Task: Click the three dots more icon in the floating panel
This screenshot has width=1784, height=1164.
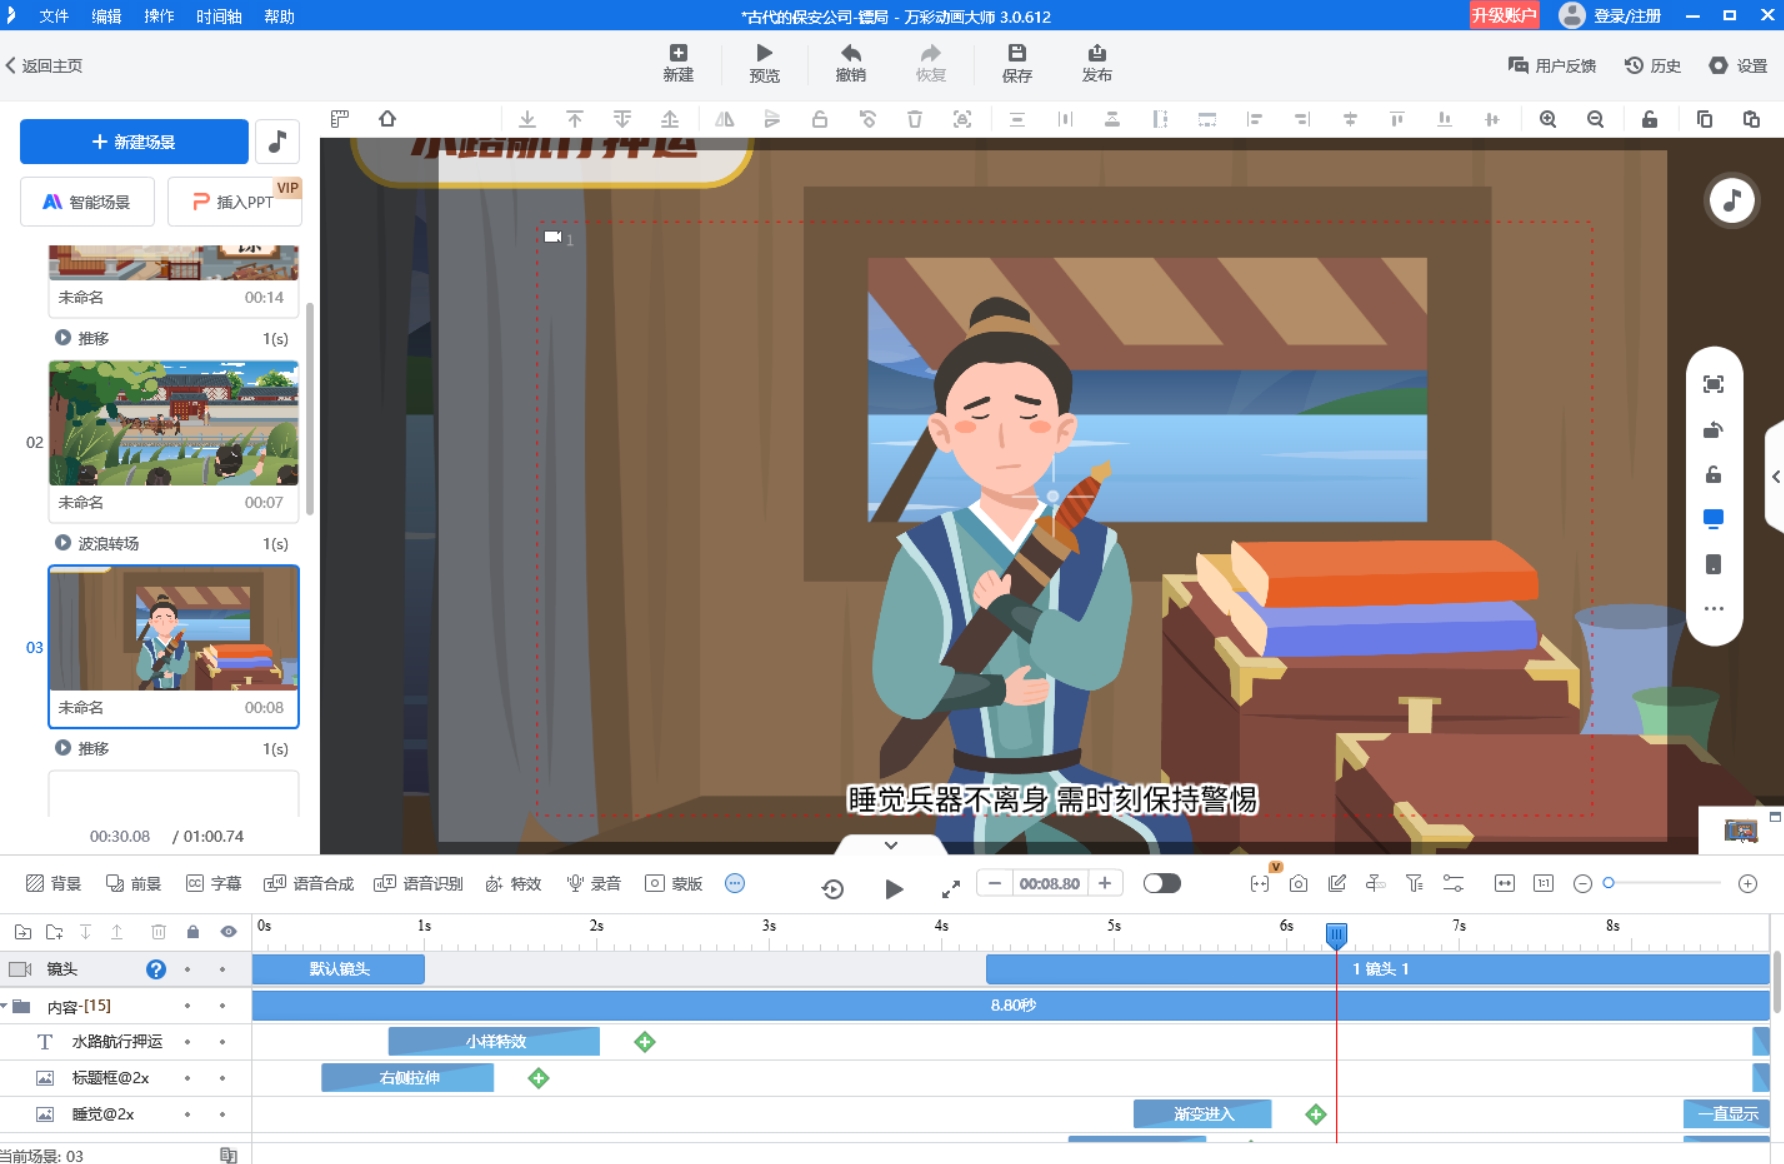Action: [1713, 608]
